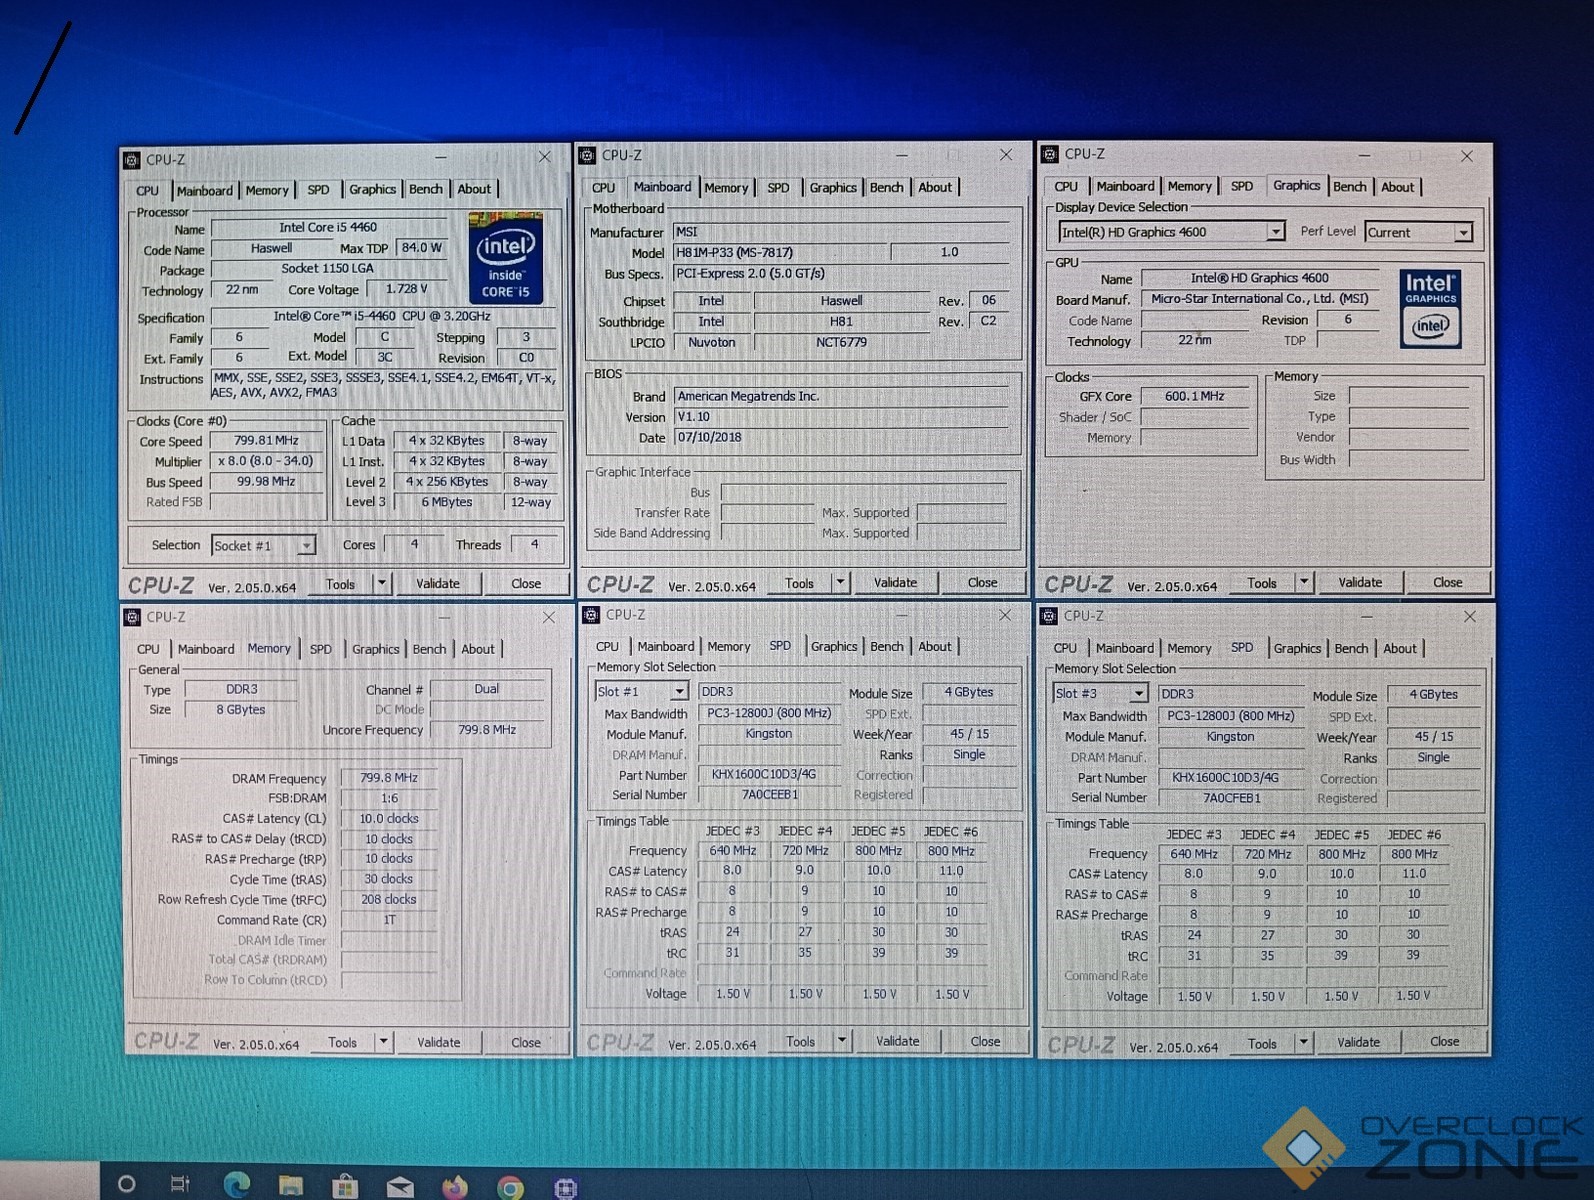
Task: Open Cortana search circle on taskbar
Action: [x=126, y=1185]
